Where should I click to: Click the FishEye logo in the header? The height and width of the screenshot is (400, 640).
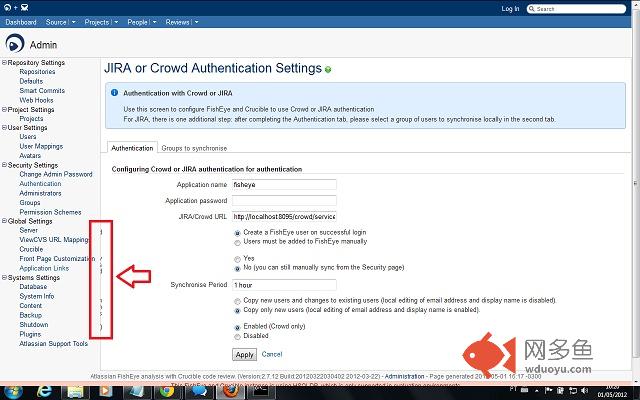(x=7, y=7)
